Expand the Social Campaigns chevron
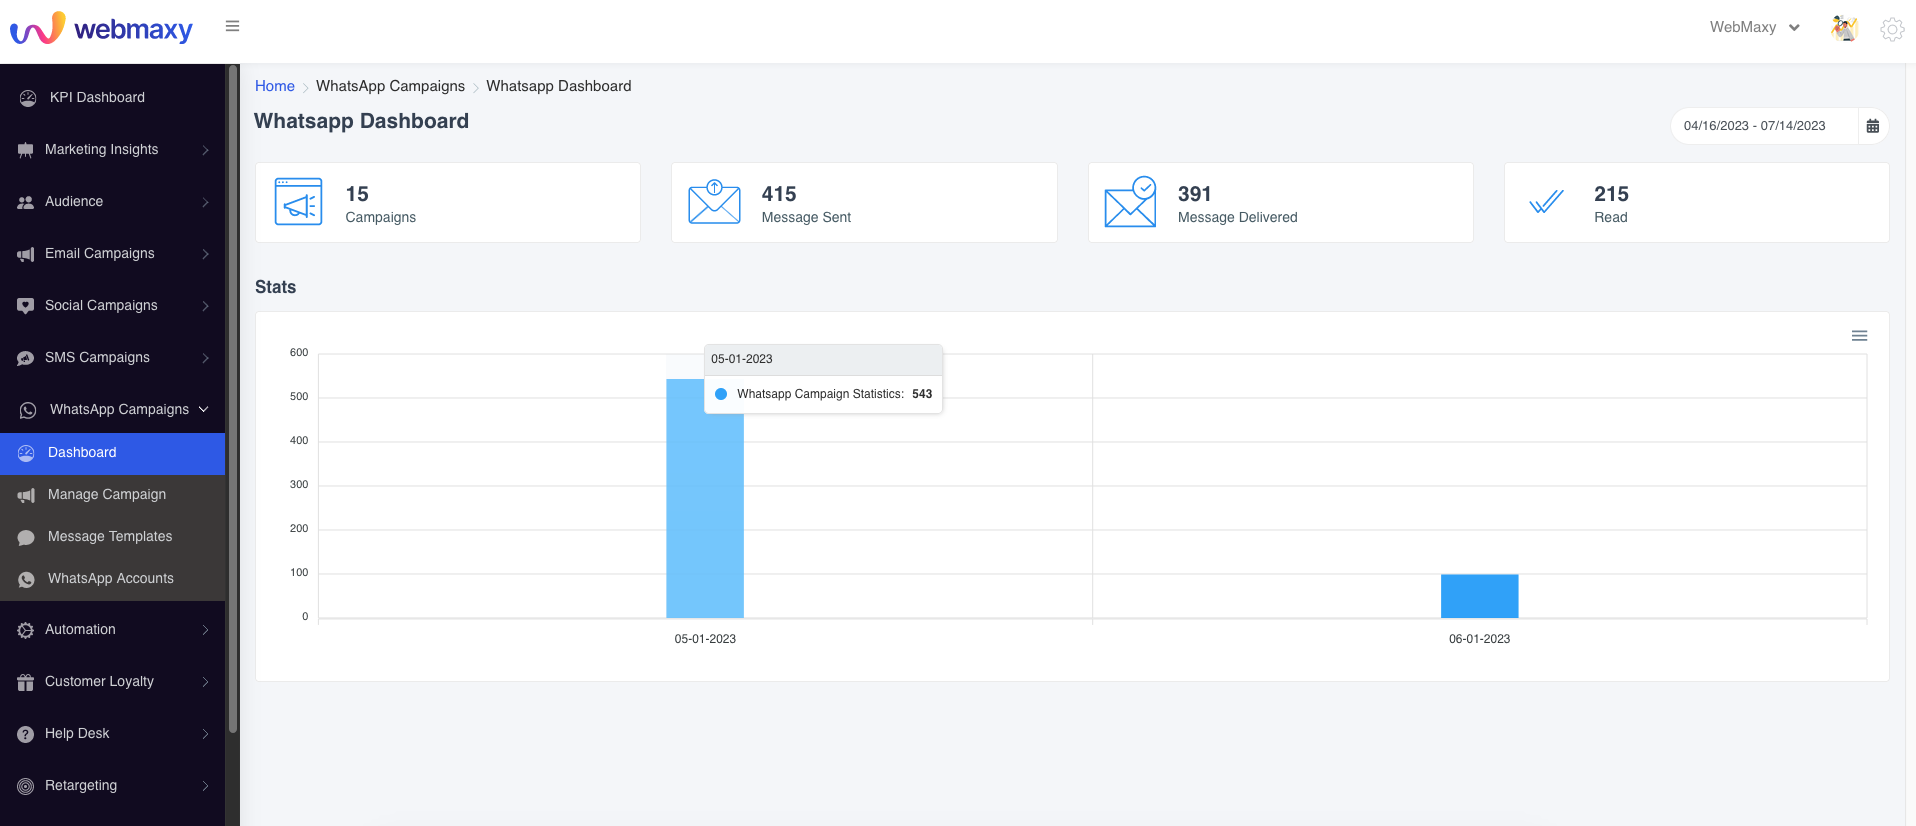 pyautogui.click(x=205, y=306)
